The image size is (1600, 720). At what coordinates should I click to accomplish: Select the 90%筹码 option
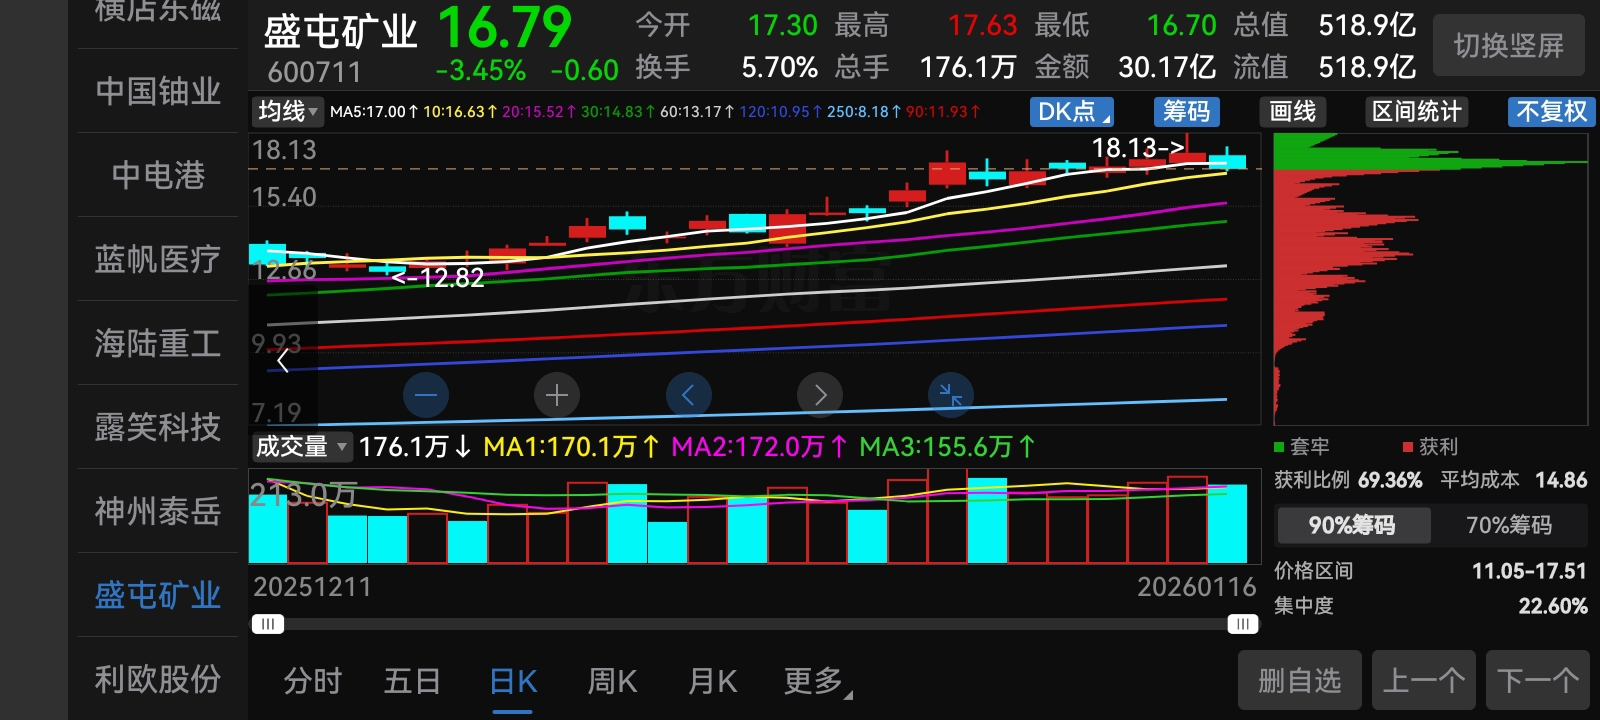pyautogui.click(x=1352, y=525)
